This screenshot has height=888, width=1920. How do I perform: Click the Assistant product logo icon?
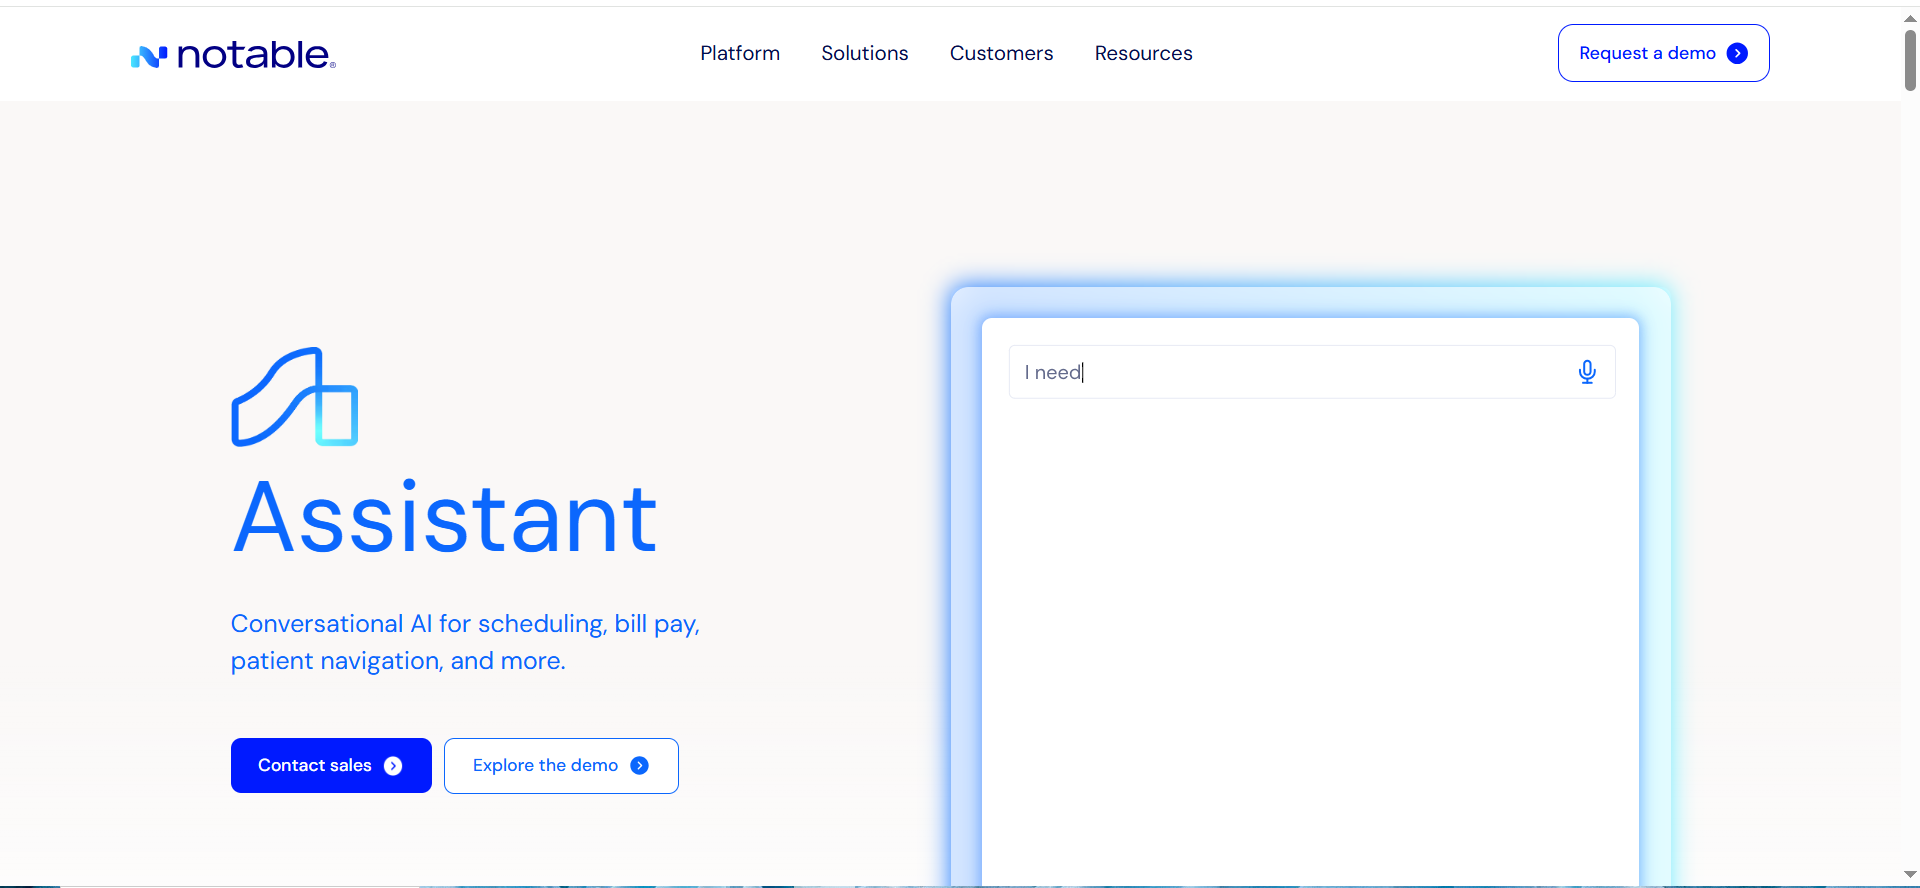click(x=295, y=397)
